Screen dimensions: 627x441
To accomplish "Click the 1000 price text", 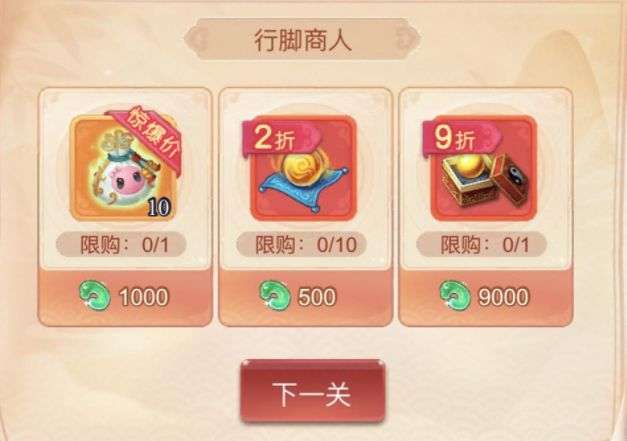I will (144, 297).
